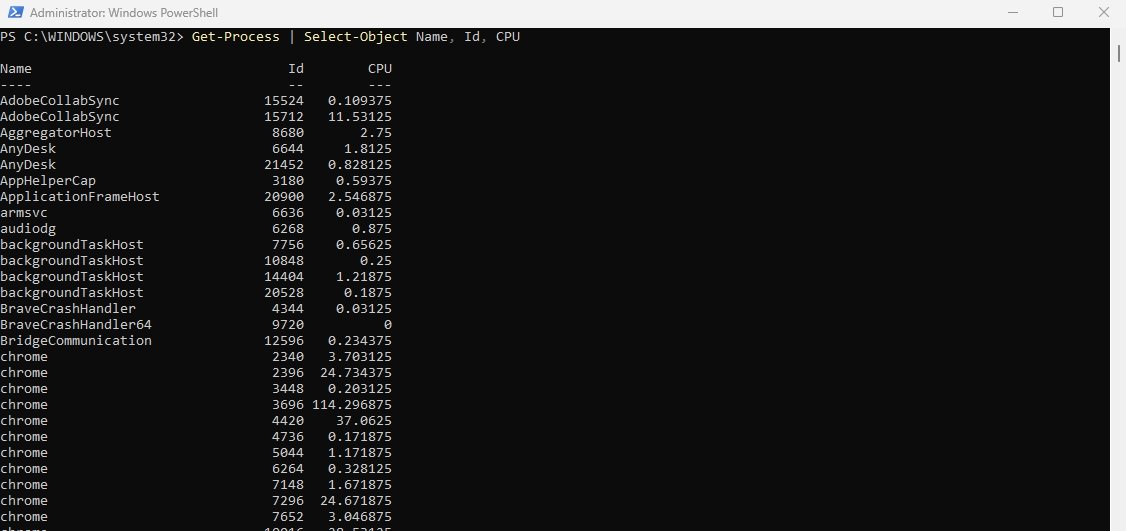The width and height of the screenshot is (1126, 531).
Task: Click the chrome row with Id 2396
Action: click(x=196, y=372)
